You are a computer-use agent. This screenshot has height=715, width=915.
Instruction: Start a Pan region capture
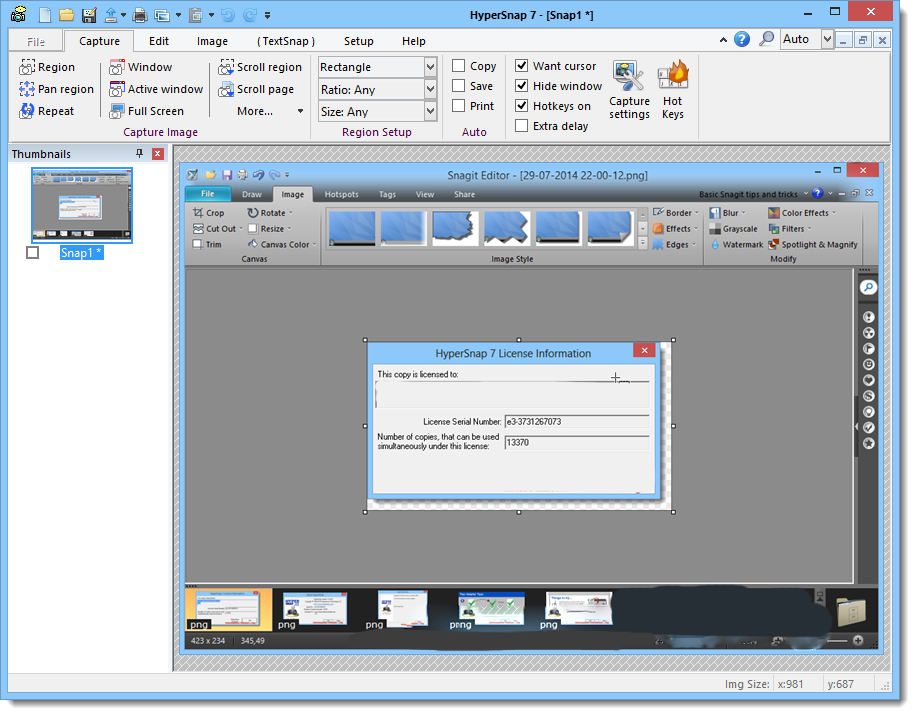[x=56, y=89]
